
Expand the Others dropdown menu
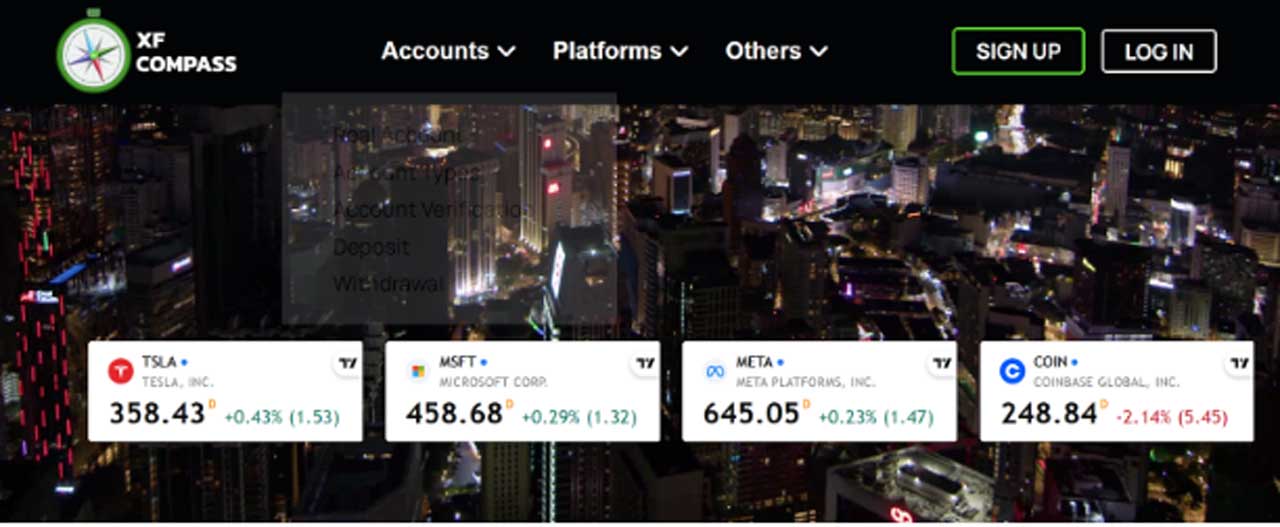(x=776, y=51)
